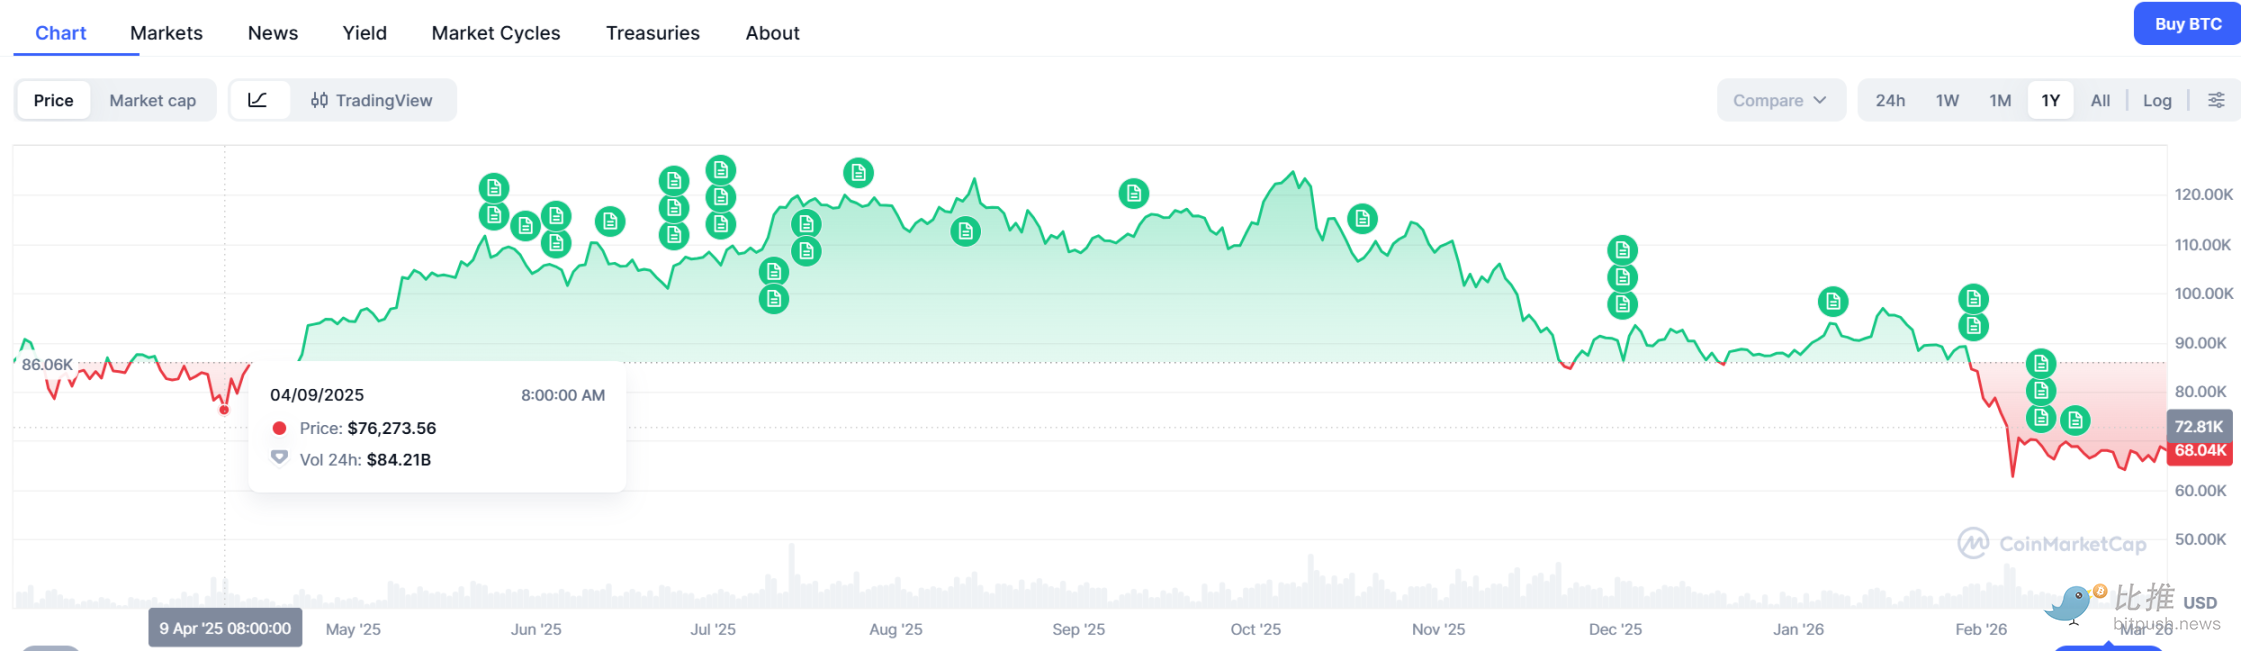This screenshot has width=2241, height=651.
Task: Click the news marker above August peak
Action: point(858,173)
